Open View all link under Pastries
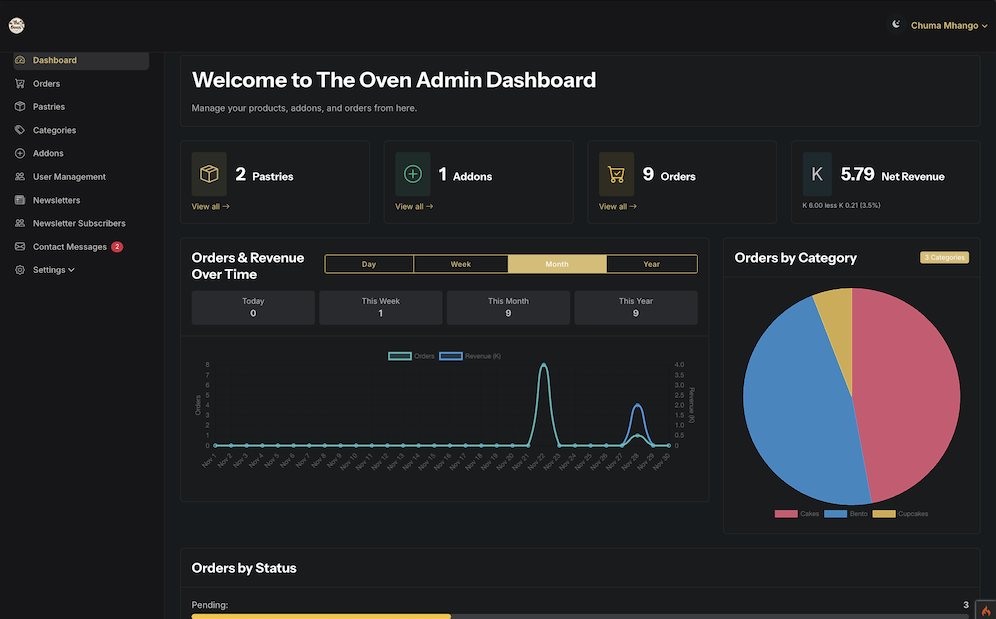Viewport: 996px width, 619px height. coord(211,207)
